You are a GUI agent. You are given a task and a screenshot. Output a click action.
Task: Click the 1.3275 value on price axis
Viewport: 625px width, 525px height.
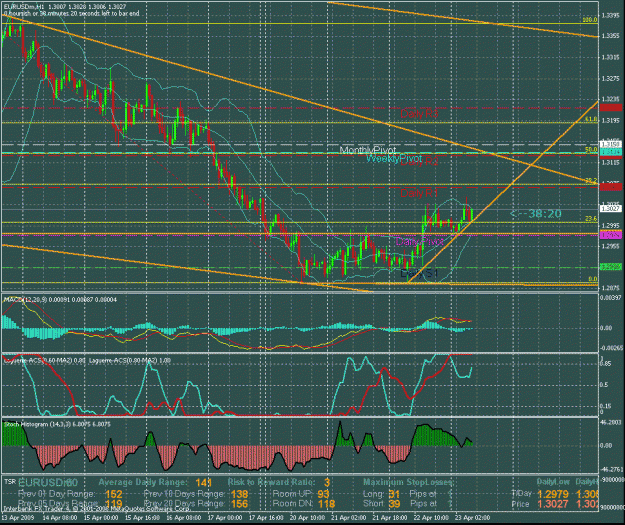tap(611, 79)
